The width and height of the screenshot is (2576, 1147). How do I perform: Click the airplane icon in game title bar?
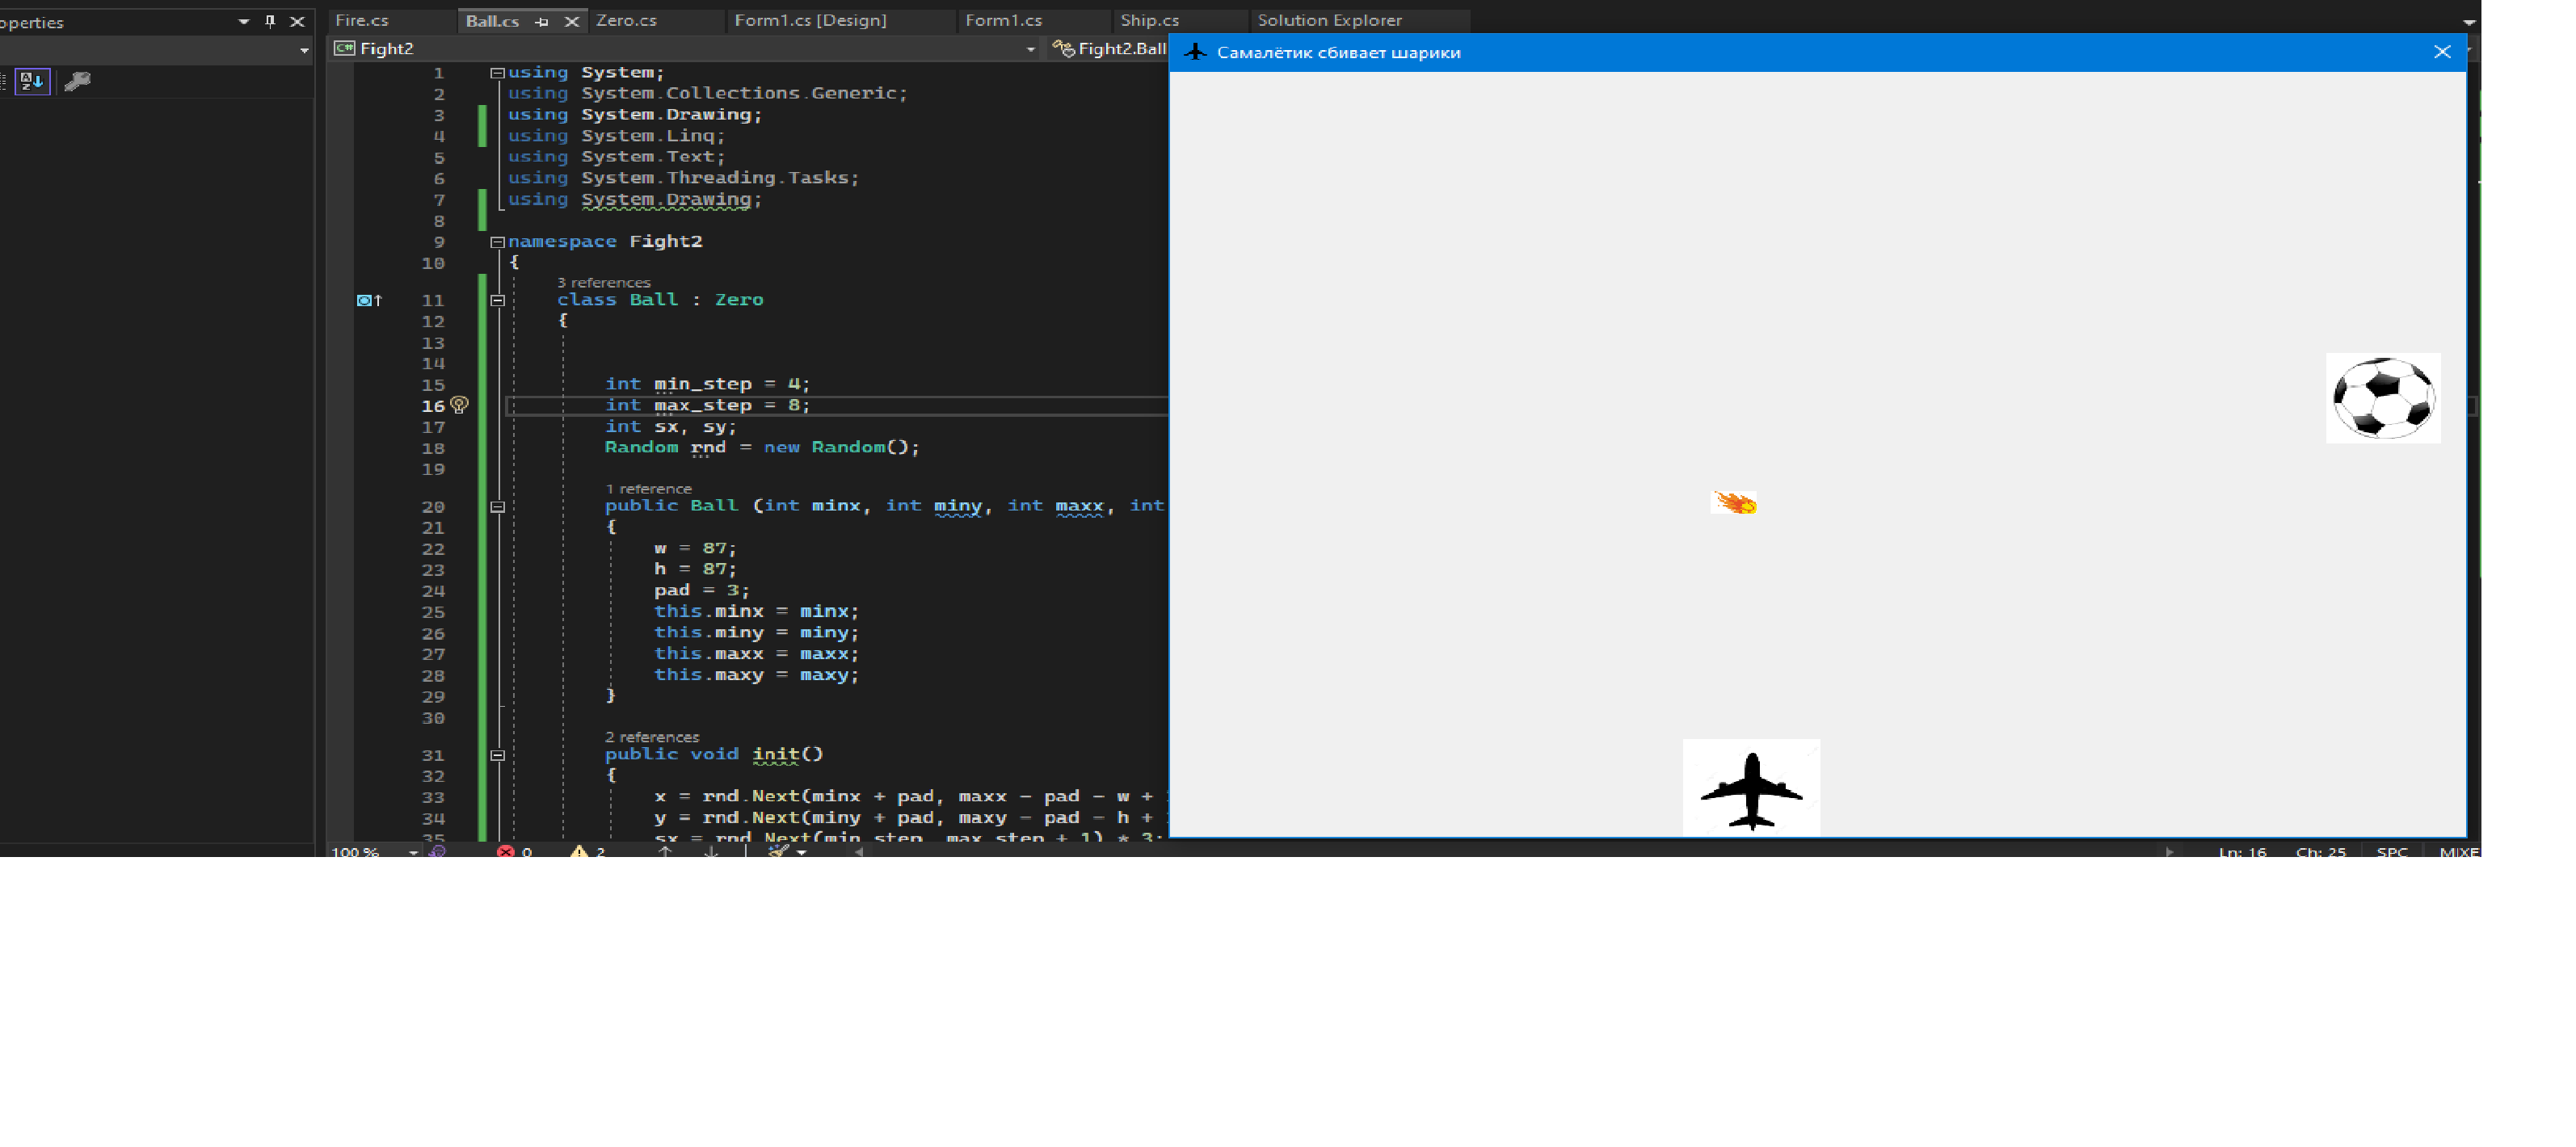click(x=1195, y=52)
